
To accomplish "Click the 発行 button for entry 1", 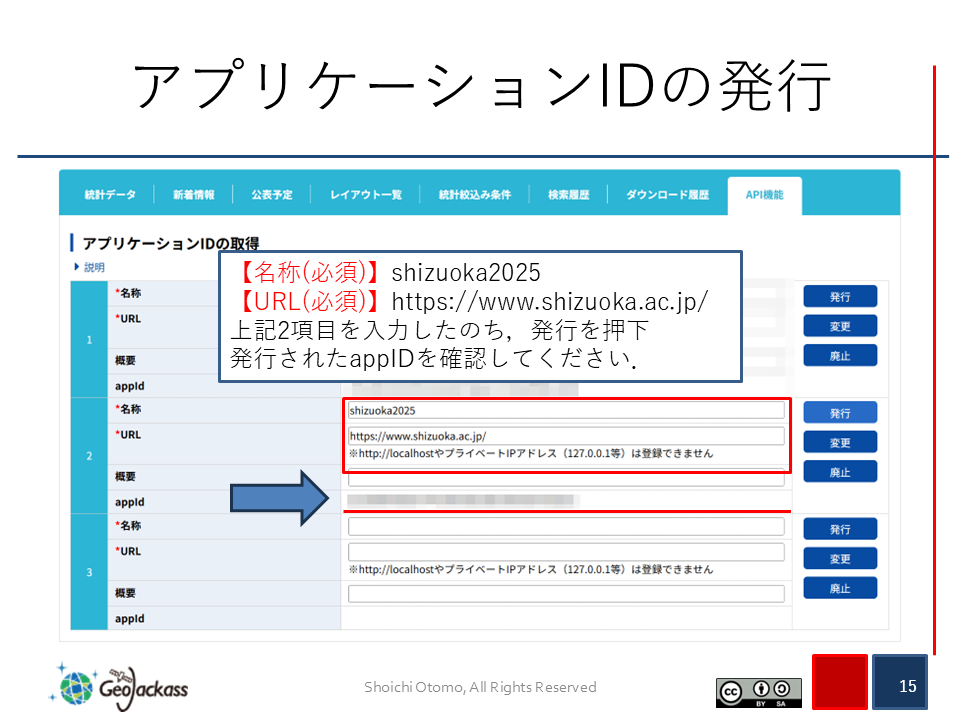I will pos(840,297).
